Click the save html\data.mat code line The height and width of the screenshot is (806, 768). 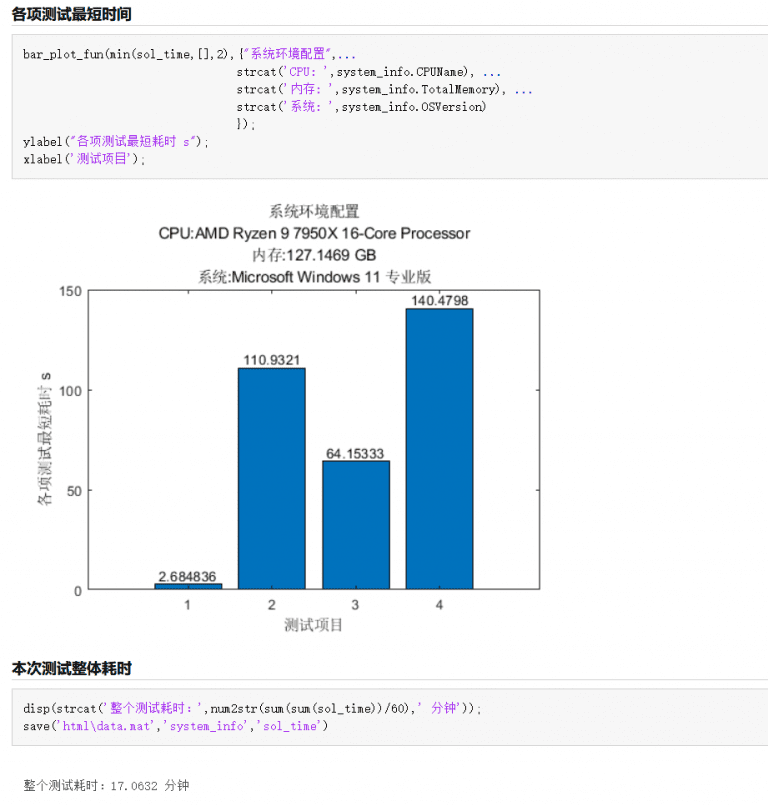point(175,726)
